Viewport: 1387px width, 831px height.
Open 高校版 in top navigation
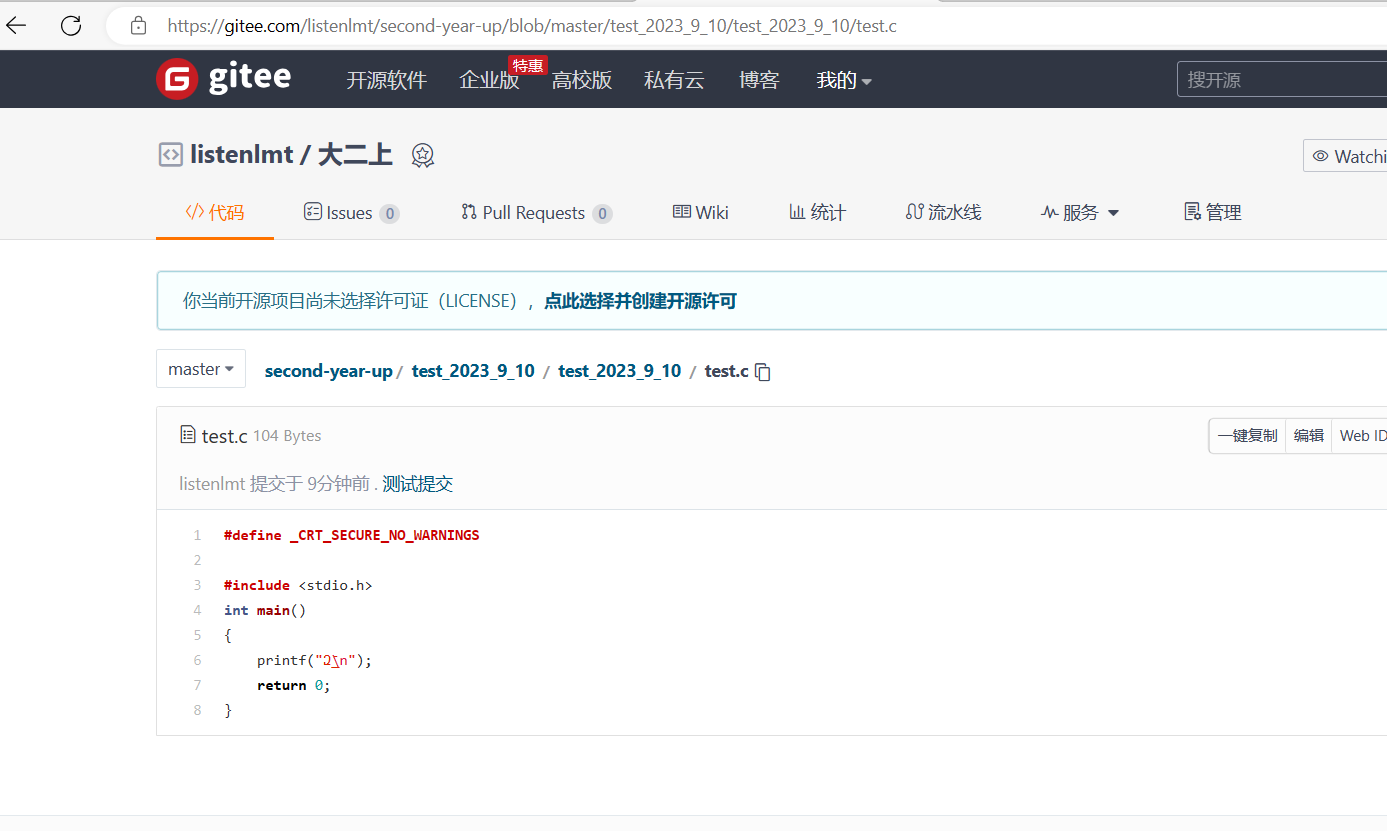click(x=582, y=80)
